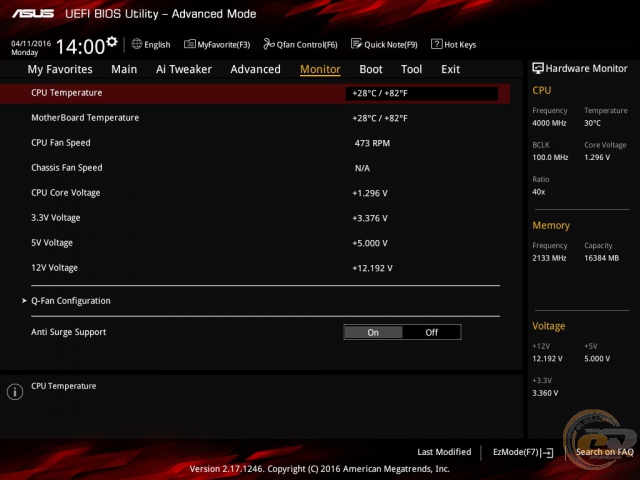This screenshot has height=480, width=640.
Task: Click the Hardware Monitor CPU heading
Action: click(542, 90)
